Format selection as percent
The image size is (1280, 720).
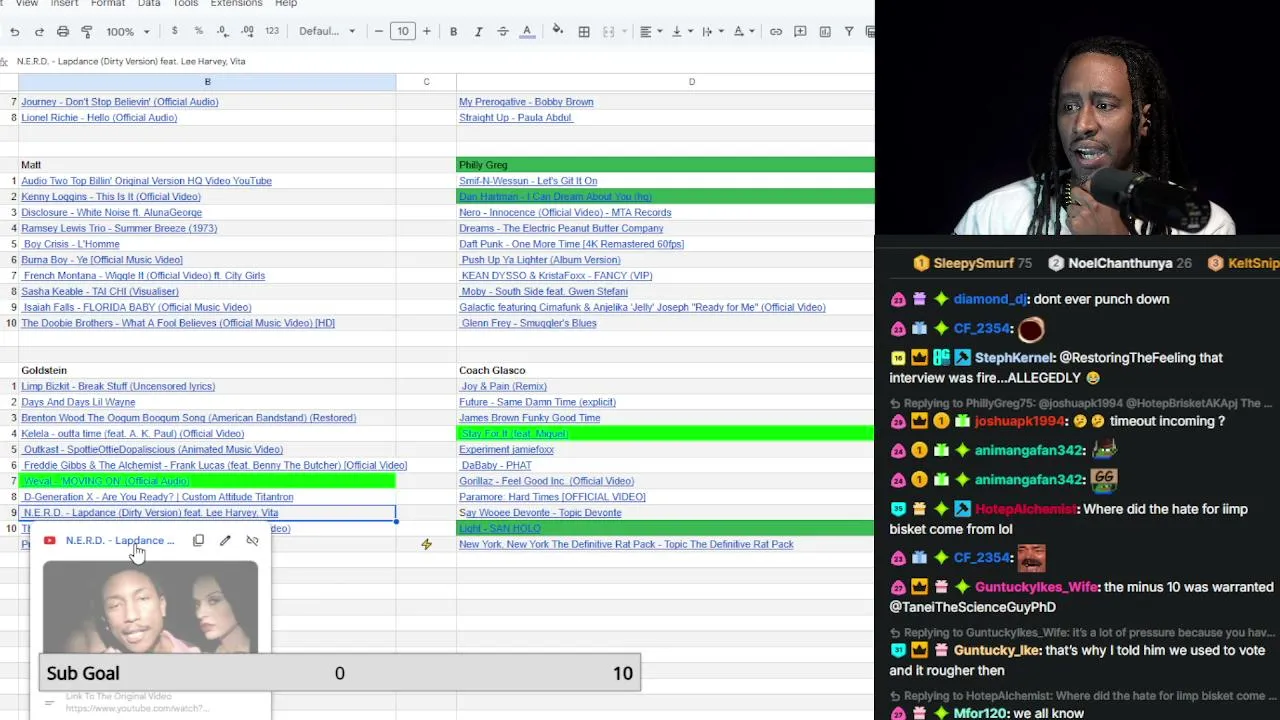point(199,32)
